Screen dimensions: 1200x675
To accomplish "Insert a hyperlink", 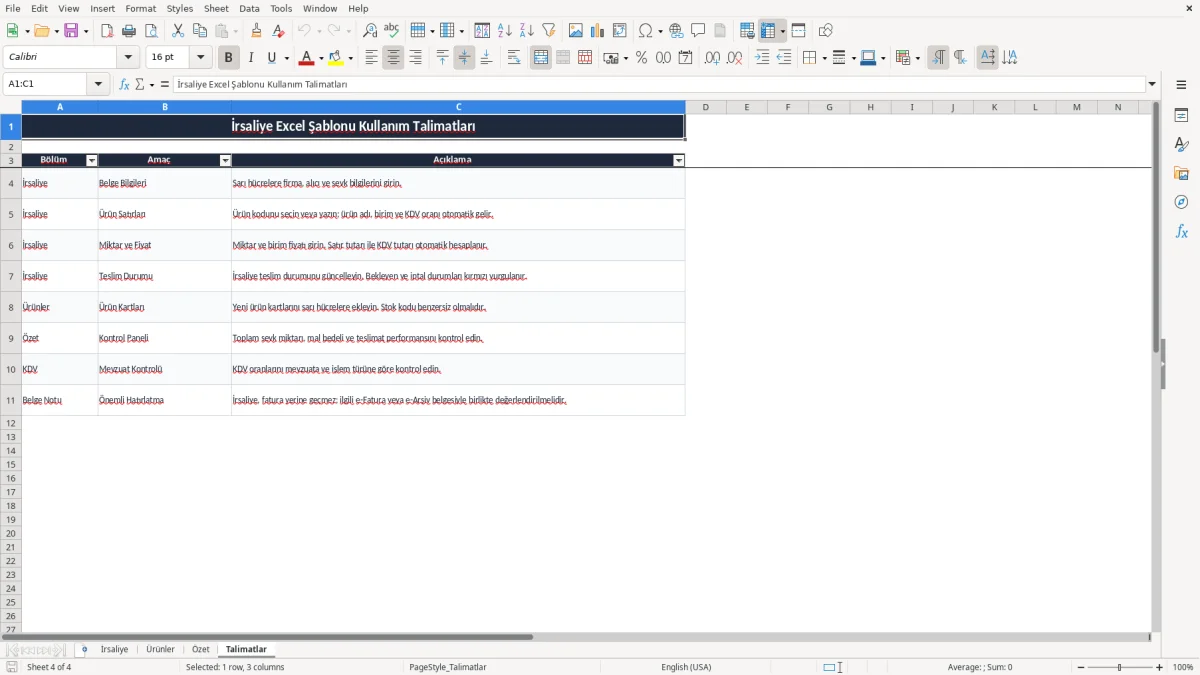I will pos(677,31).
